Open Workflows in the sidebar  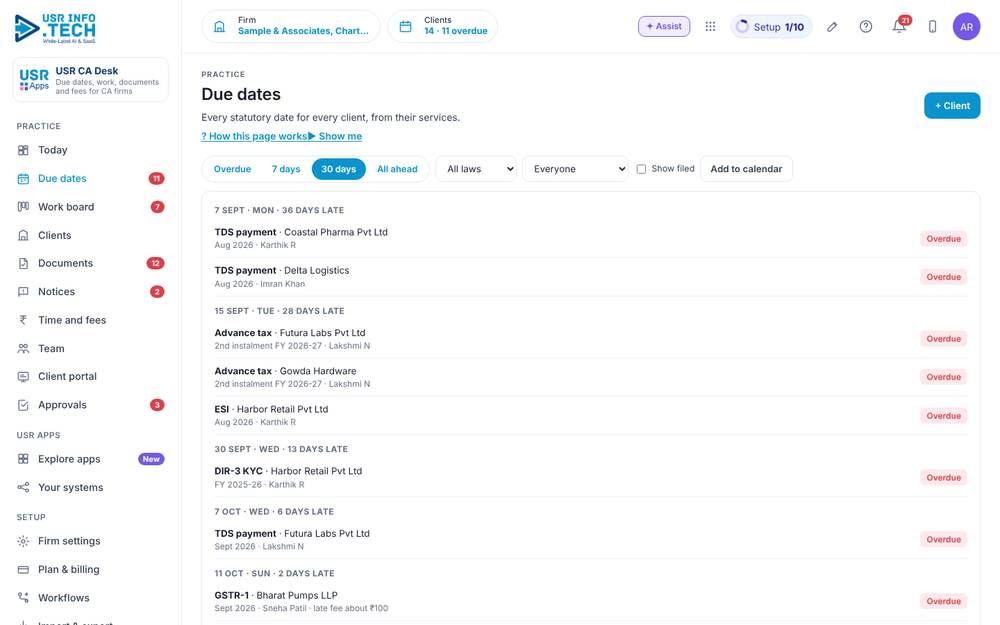tap(91, 598)
